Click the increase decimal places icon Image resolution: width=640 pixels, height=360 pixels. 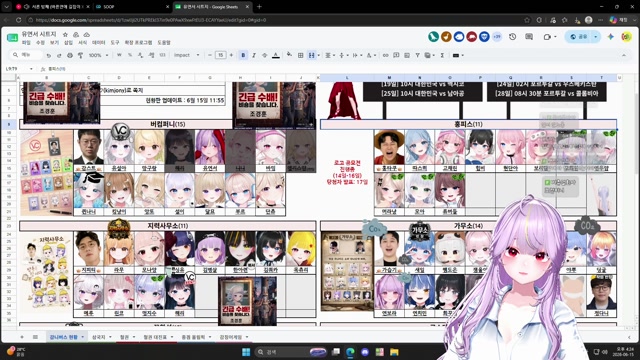tap(151, 55)
